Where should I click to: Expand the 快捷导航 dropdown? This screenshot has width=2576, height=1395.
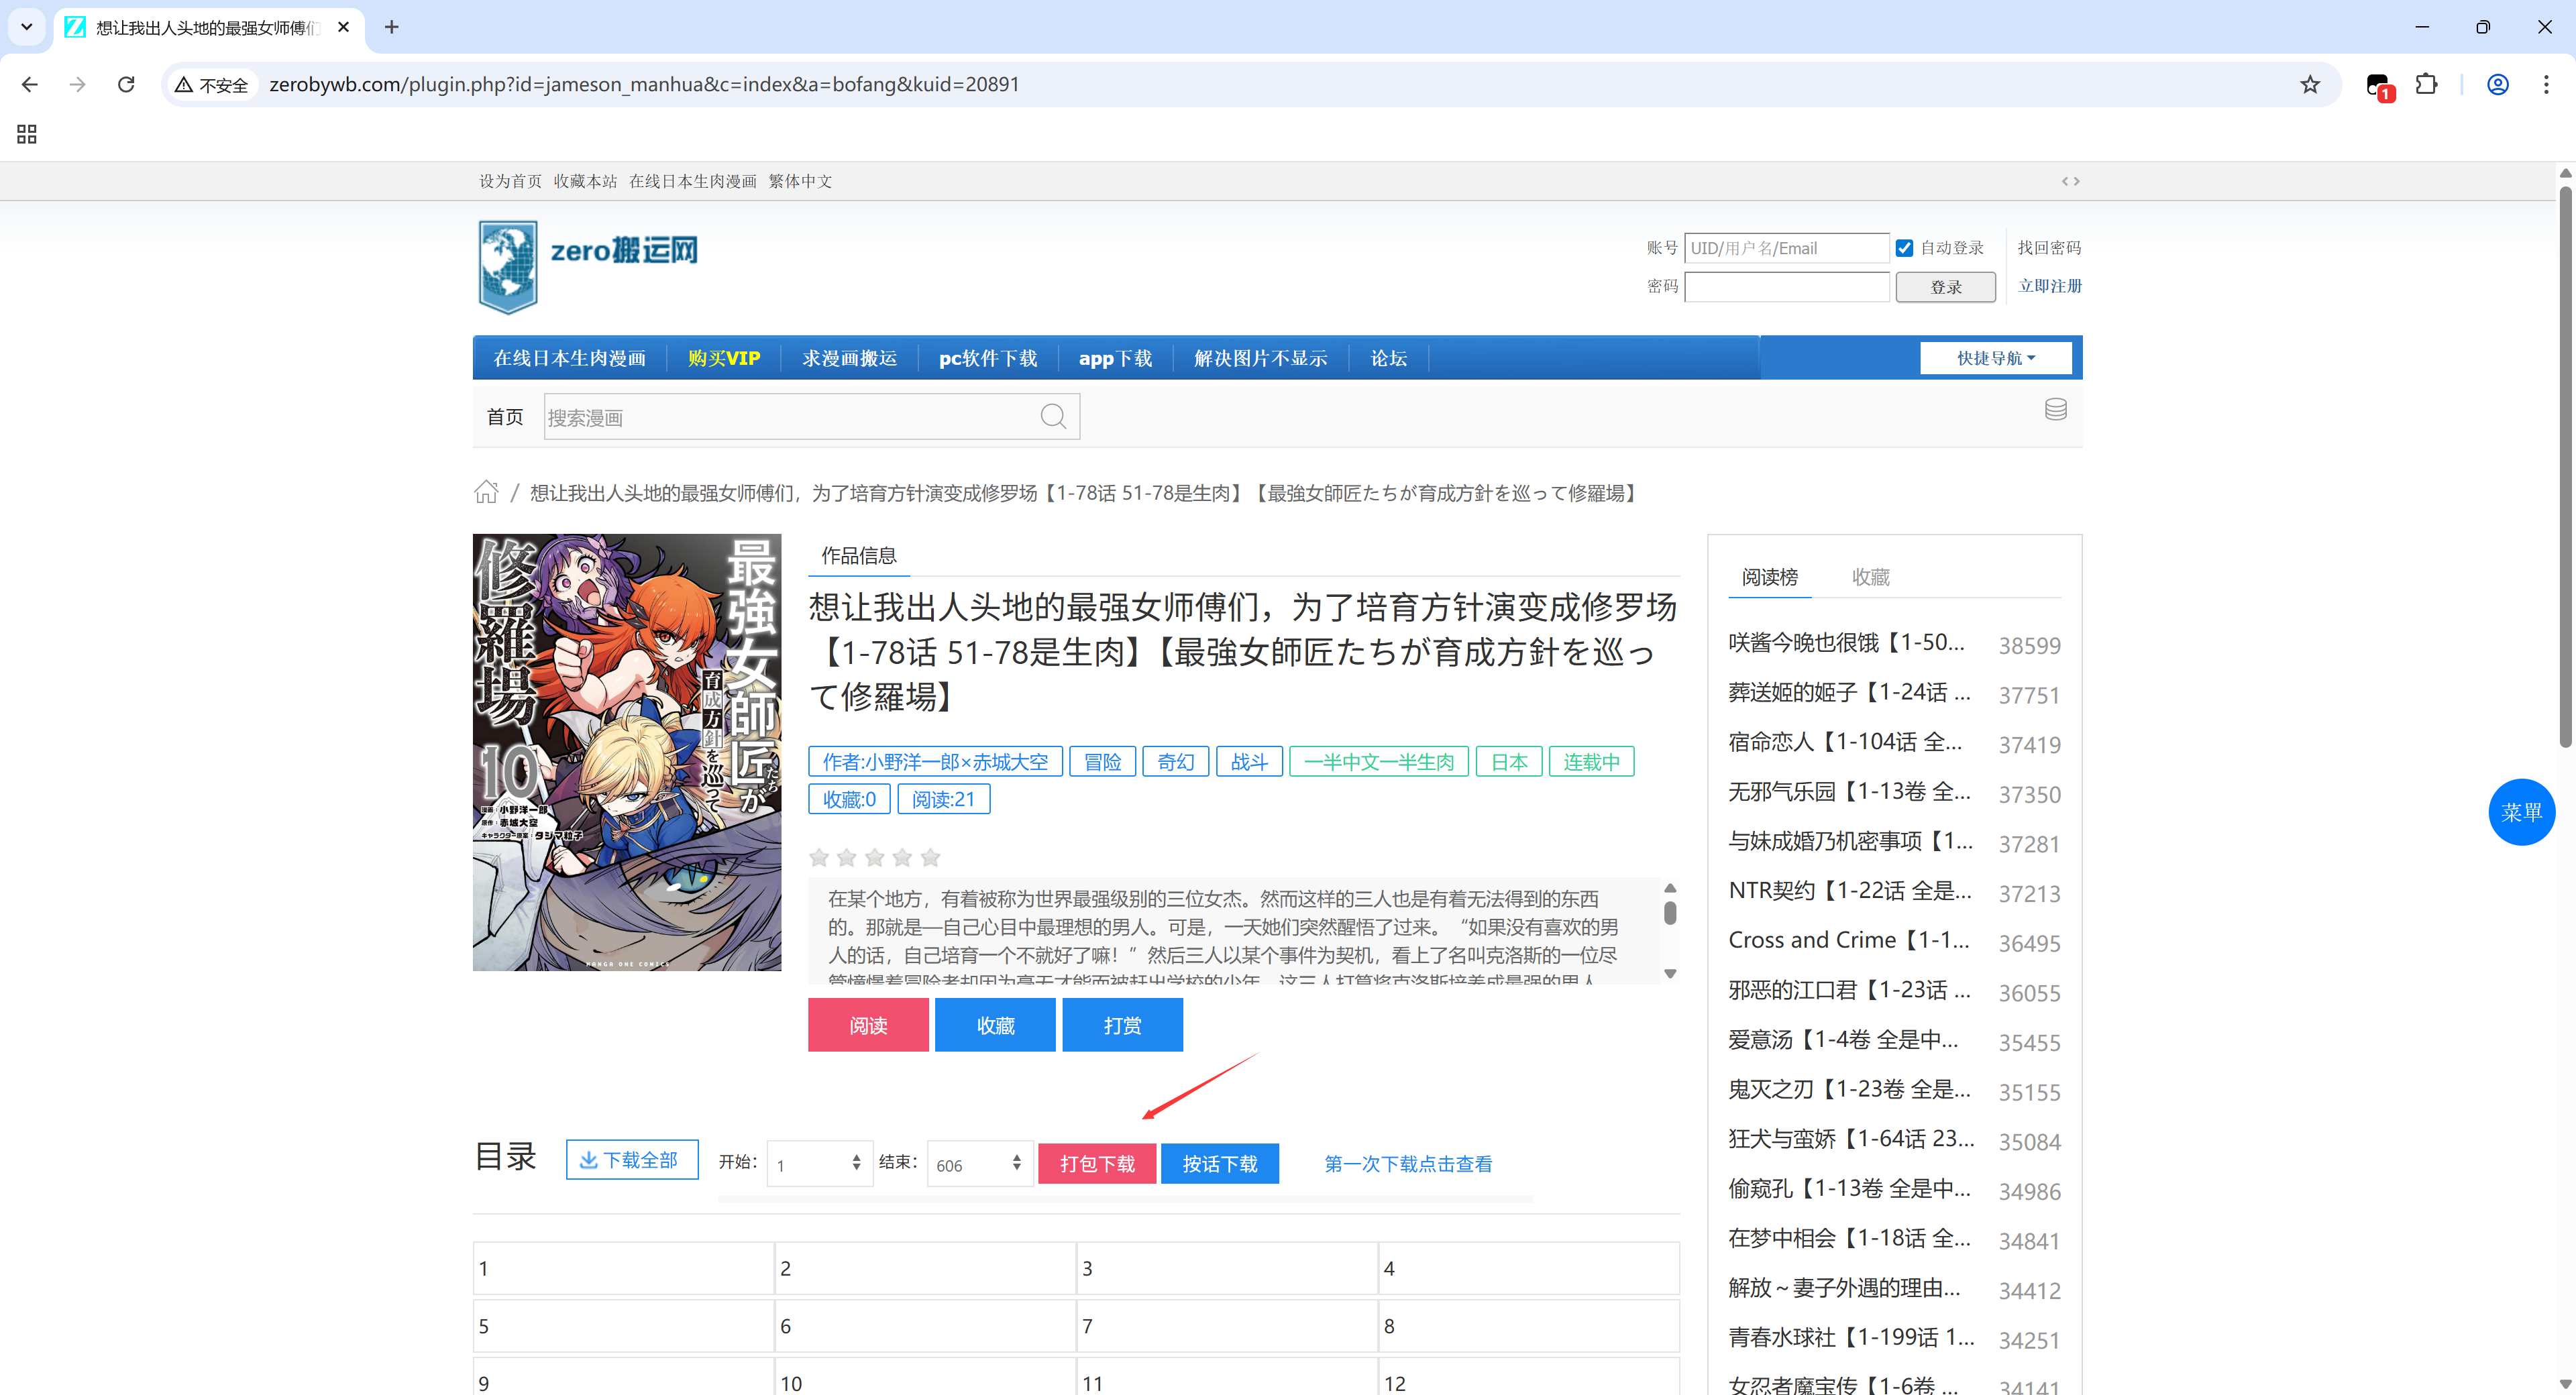[1995, 358]
